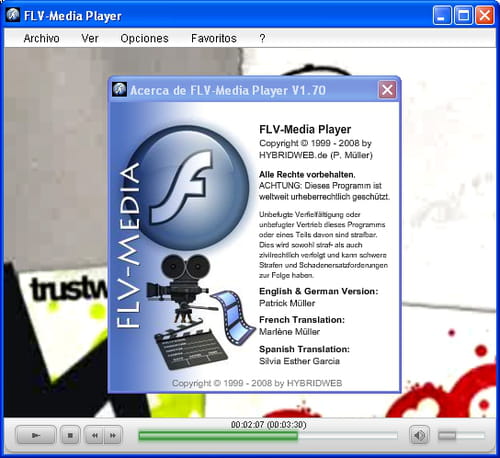The image size is (500, 458).
Task: Open the ? help menu
Action: click(262, 38)
